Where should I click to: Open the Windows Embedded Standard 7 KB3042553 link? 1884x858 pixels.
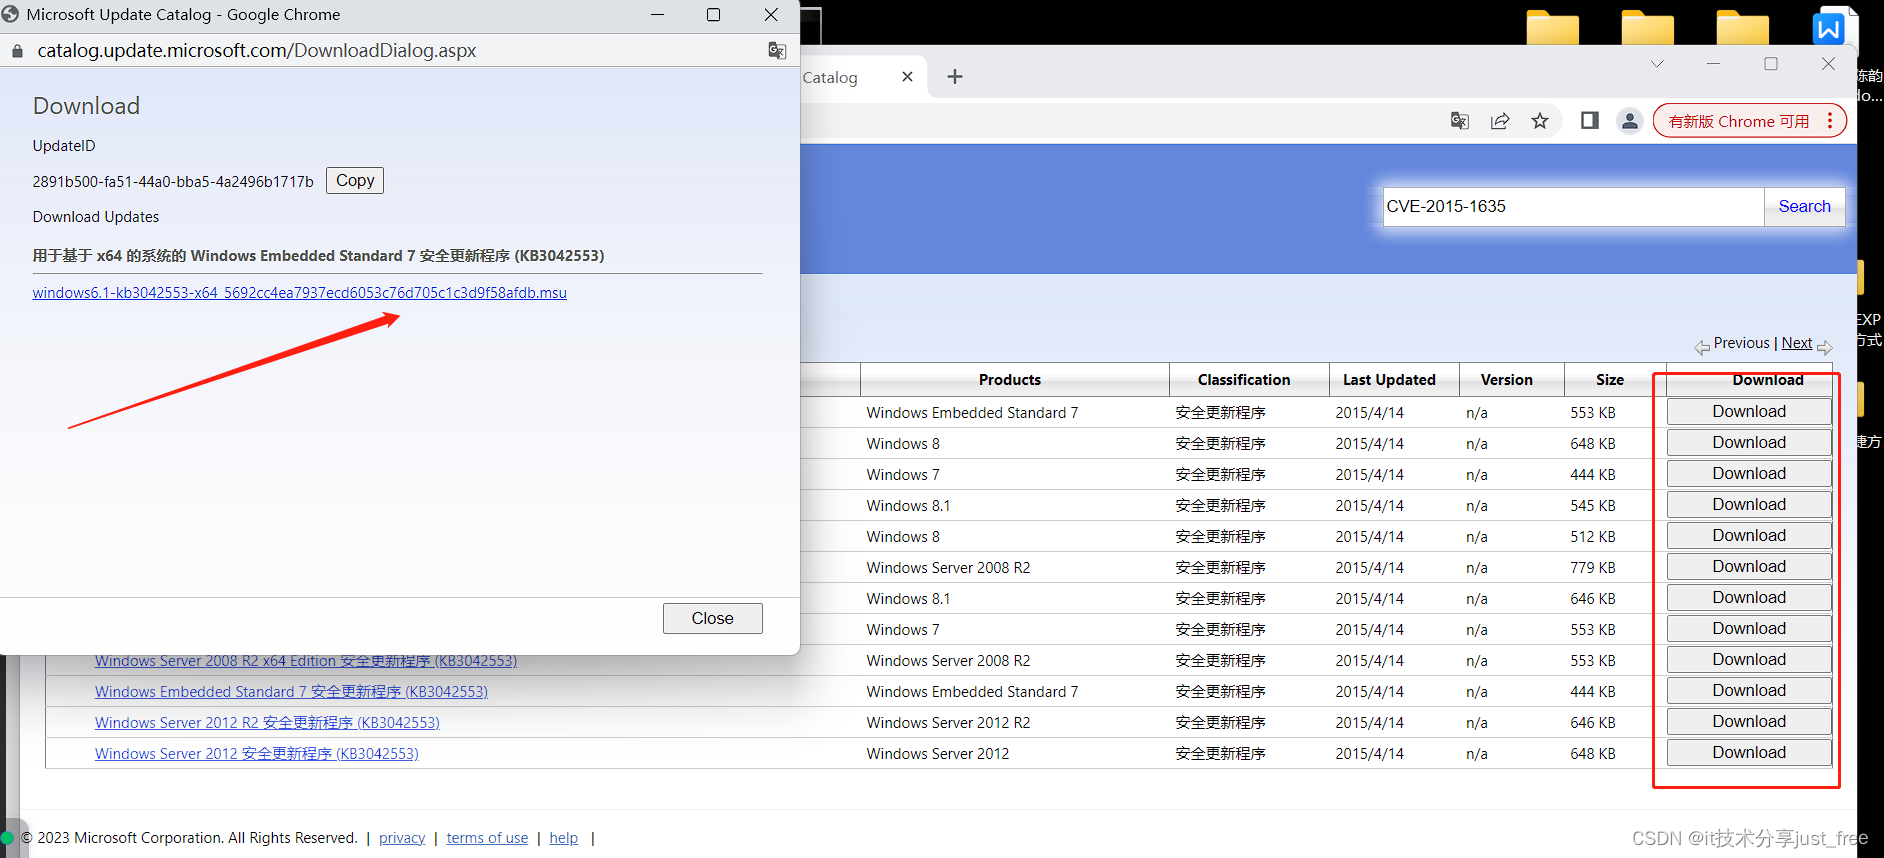pos(291,692)
